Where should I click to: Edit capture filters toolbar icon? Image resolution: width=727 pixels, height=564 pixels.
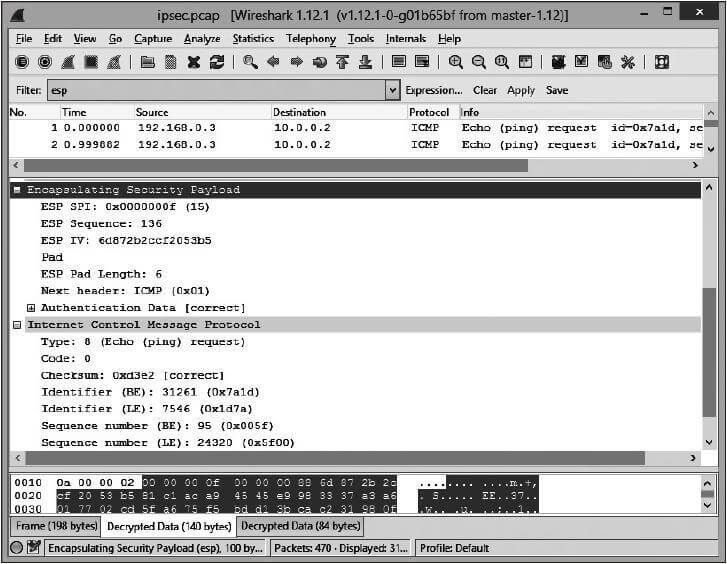558,62
